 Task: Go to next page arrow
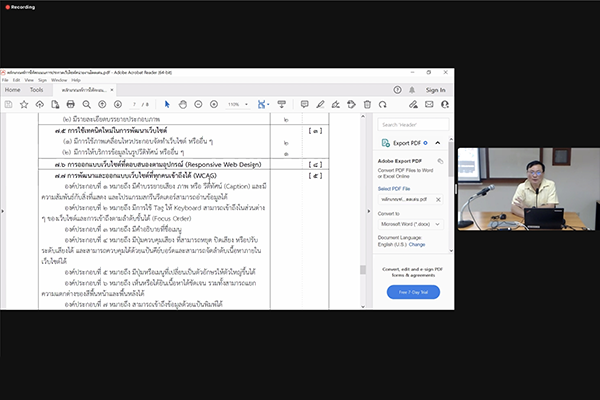click(x=118, y=104)
